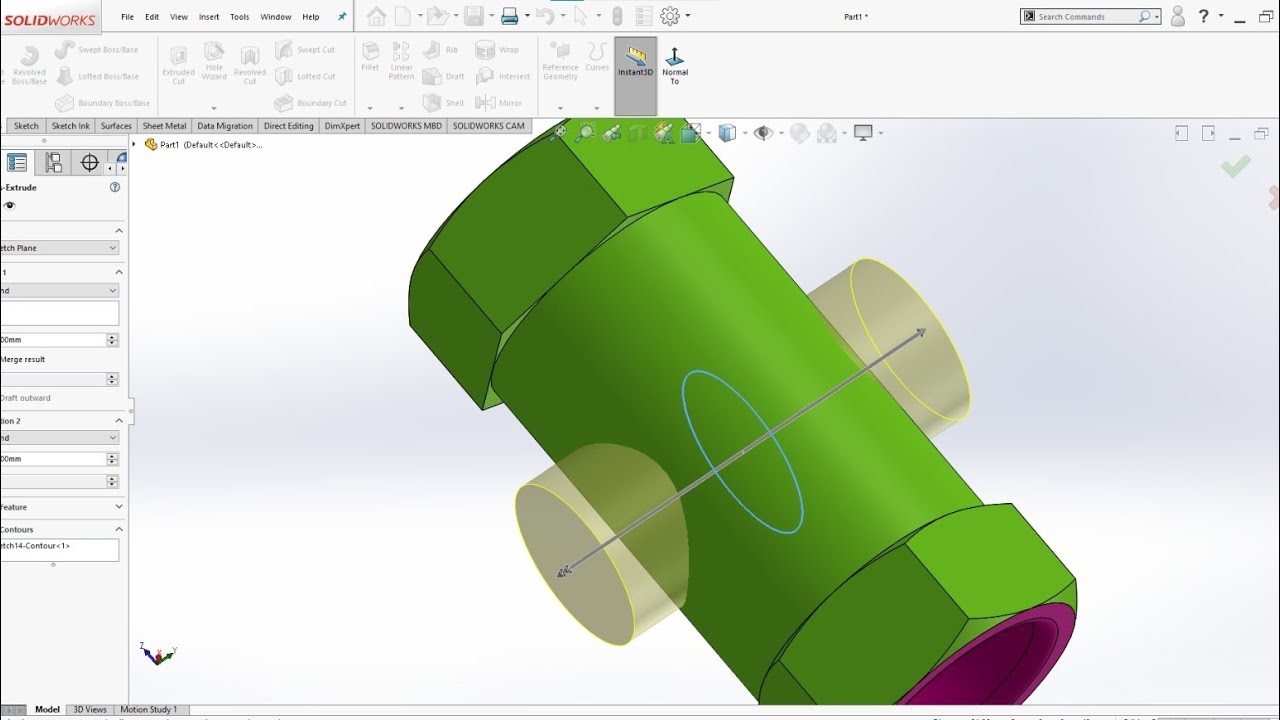
Task: Switch to the PropertyManager tab icon
Action: [18, 163]
